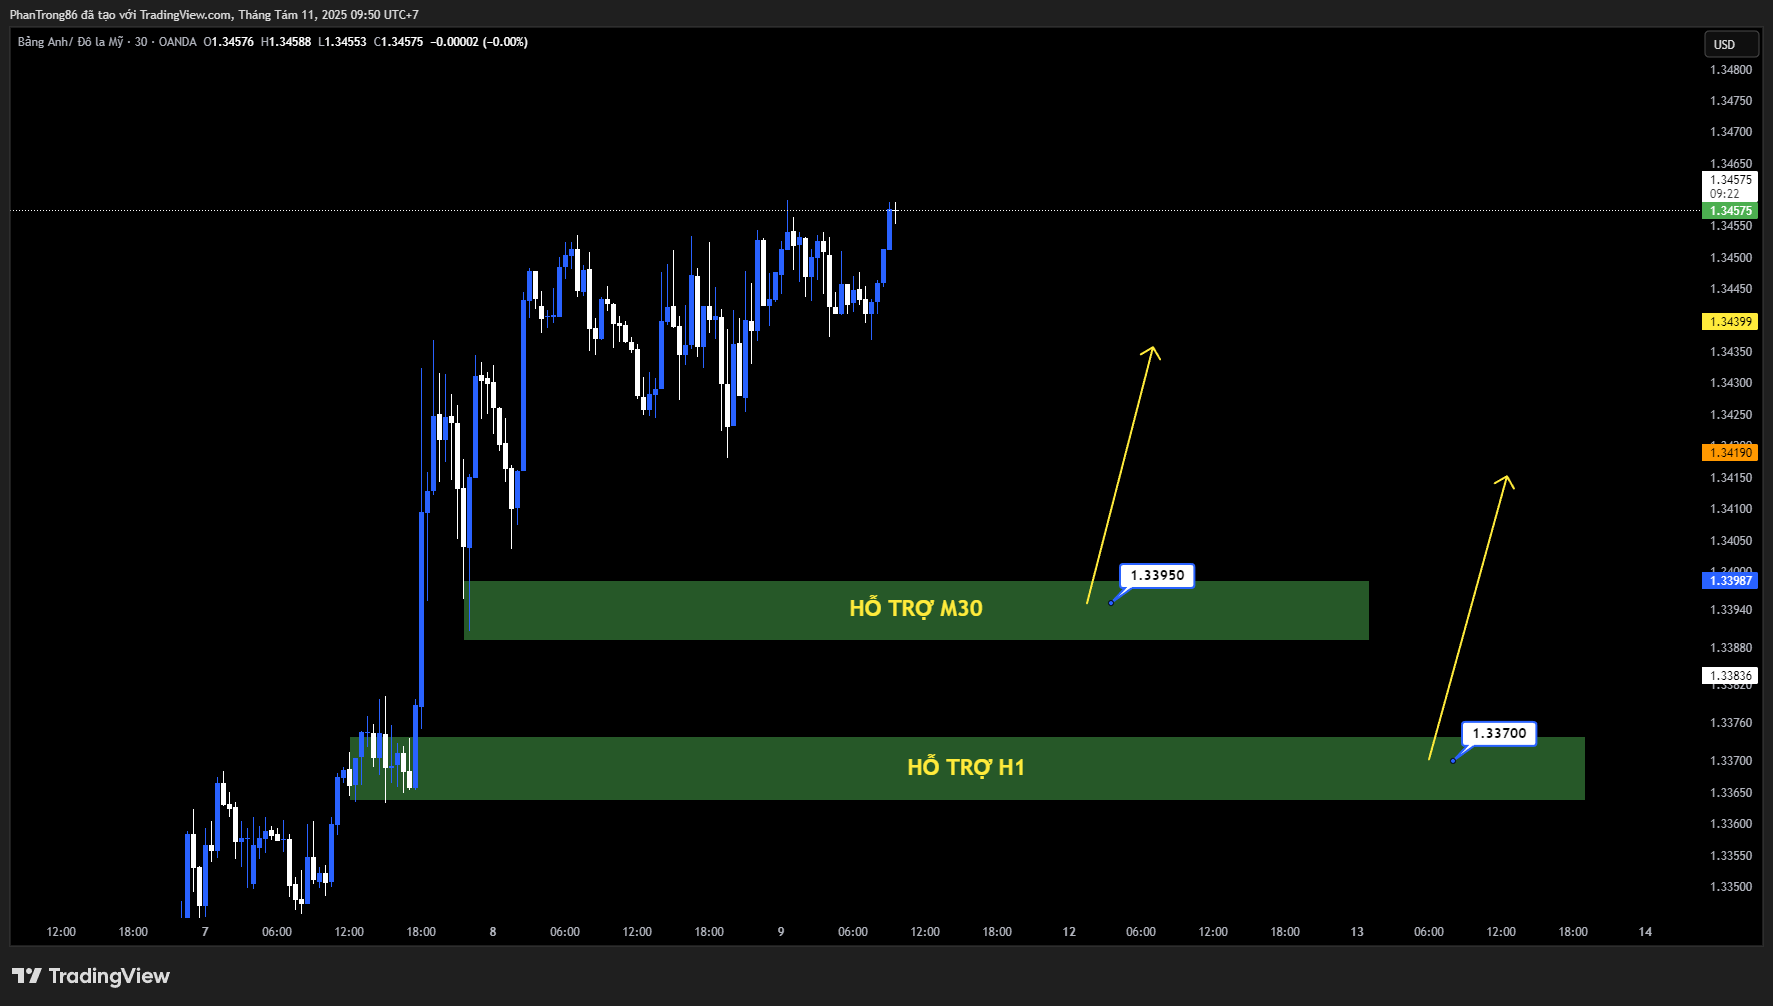Click the 1.34000-level 1.34050 scale value
The image size is (1773, 1006).
[1731, 541]
